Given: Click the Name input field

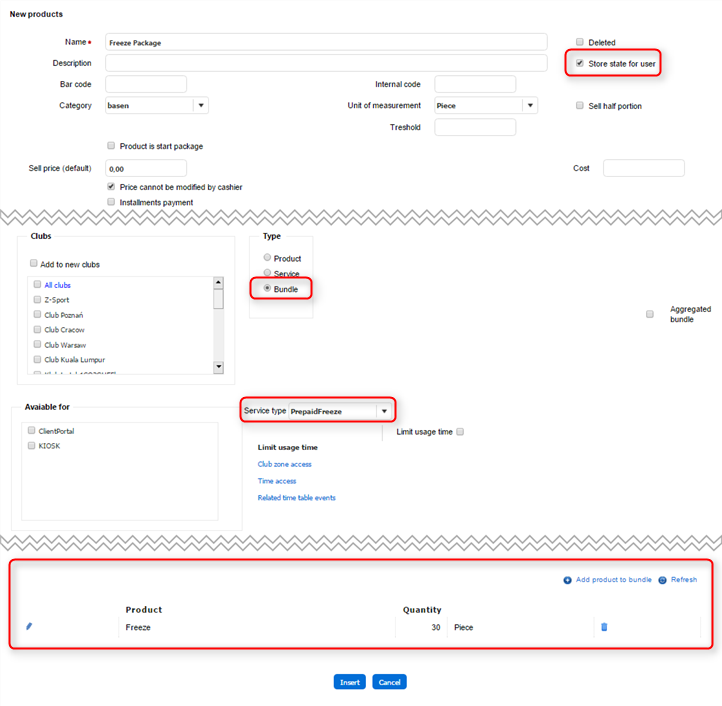Looking at the screenshot, I should click(326, 42).
